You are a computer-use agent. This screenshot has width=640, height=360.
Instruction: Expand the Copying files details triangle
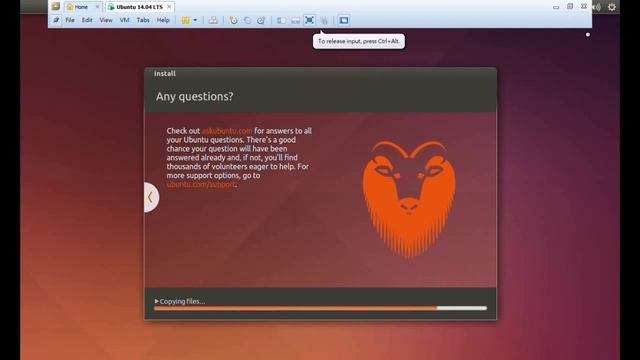tap(156, 301)
